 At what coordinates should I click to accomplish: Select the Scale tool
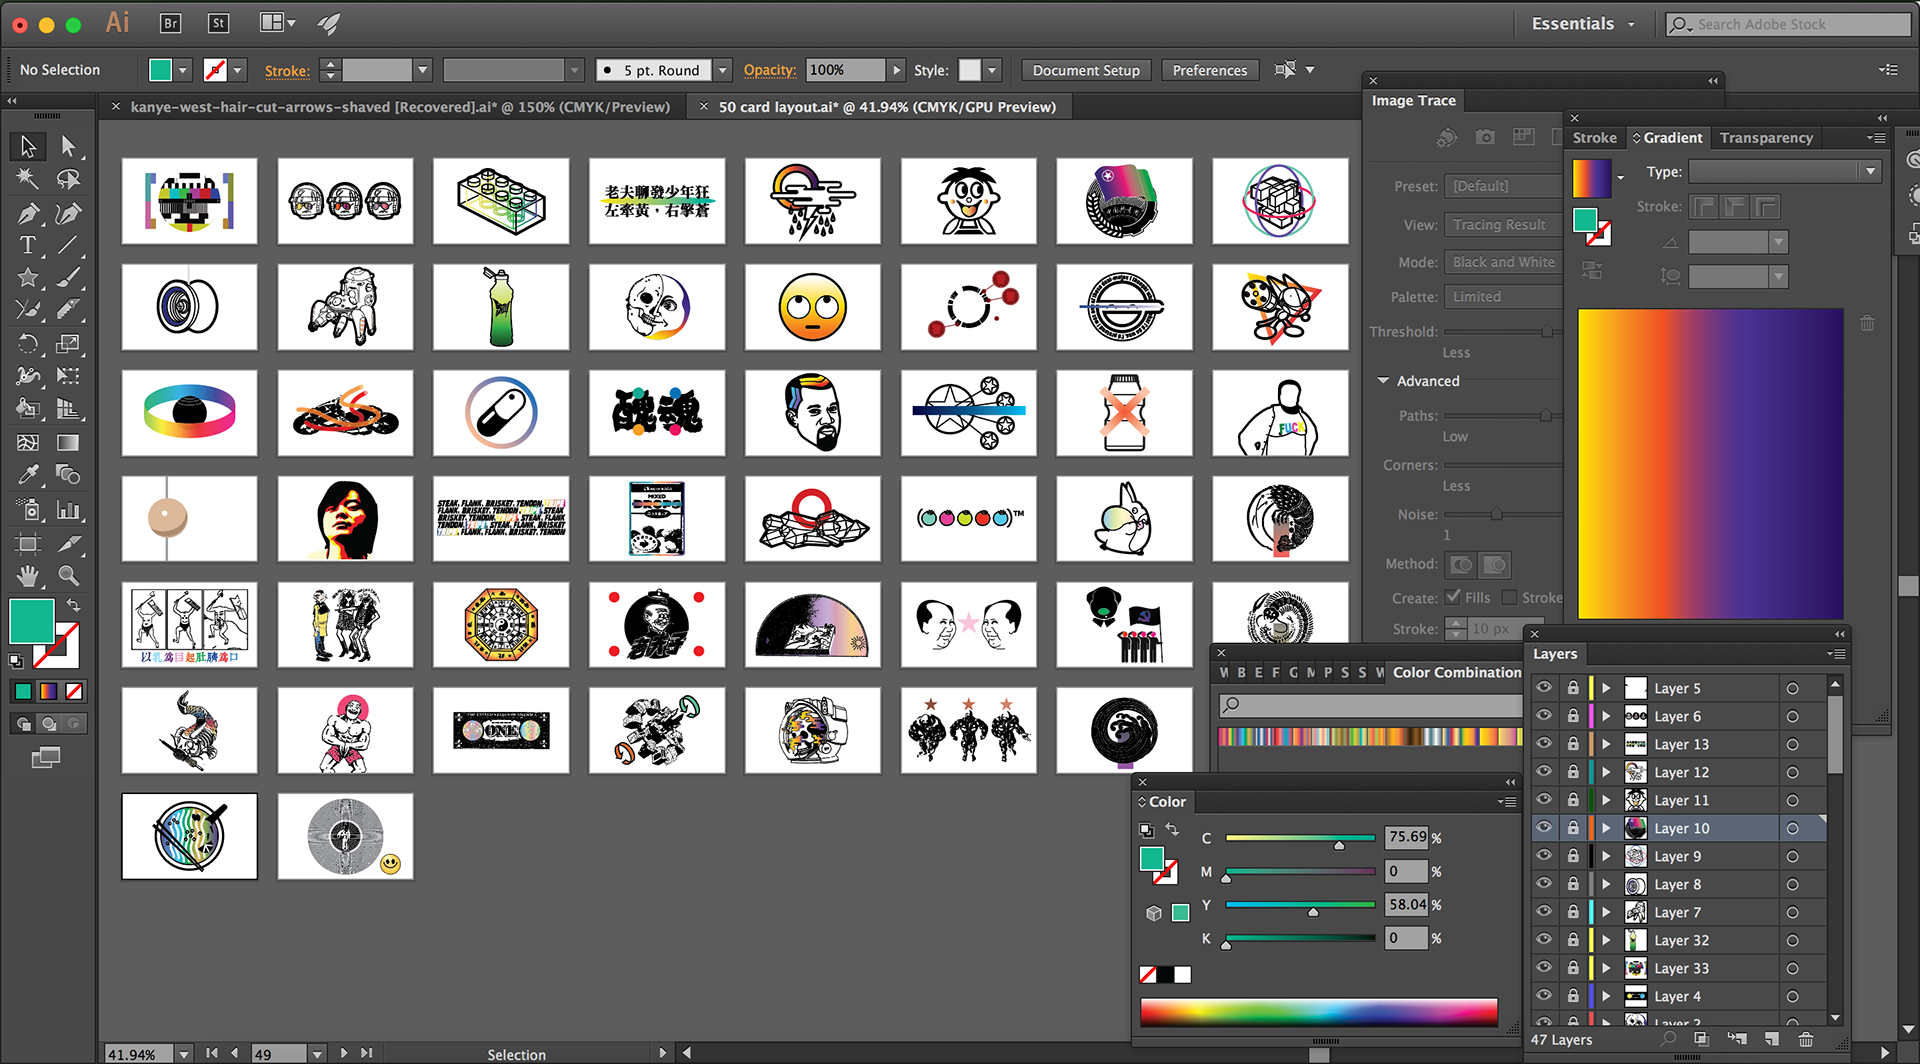[x=68, y=344]
